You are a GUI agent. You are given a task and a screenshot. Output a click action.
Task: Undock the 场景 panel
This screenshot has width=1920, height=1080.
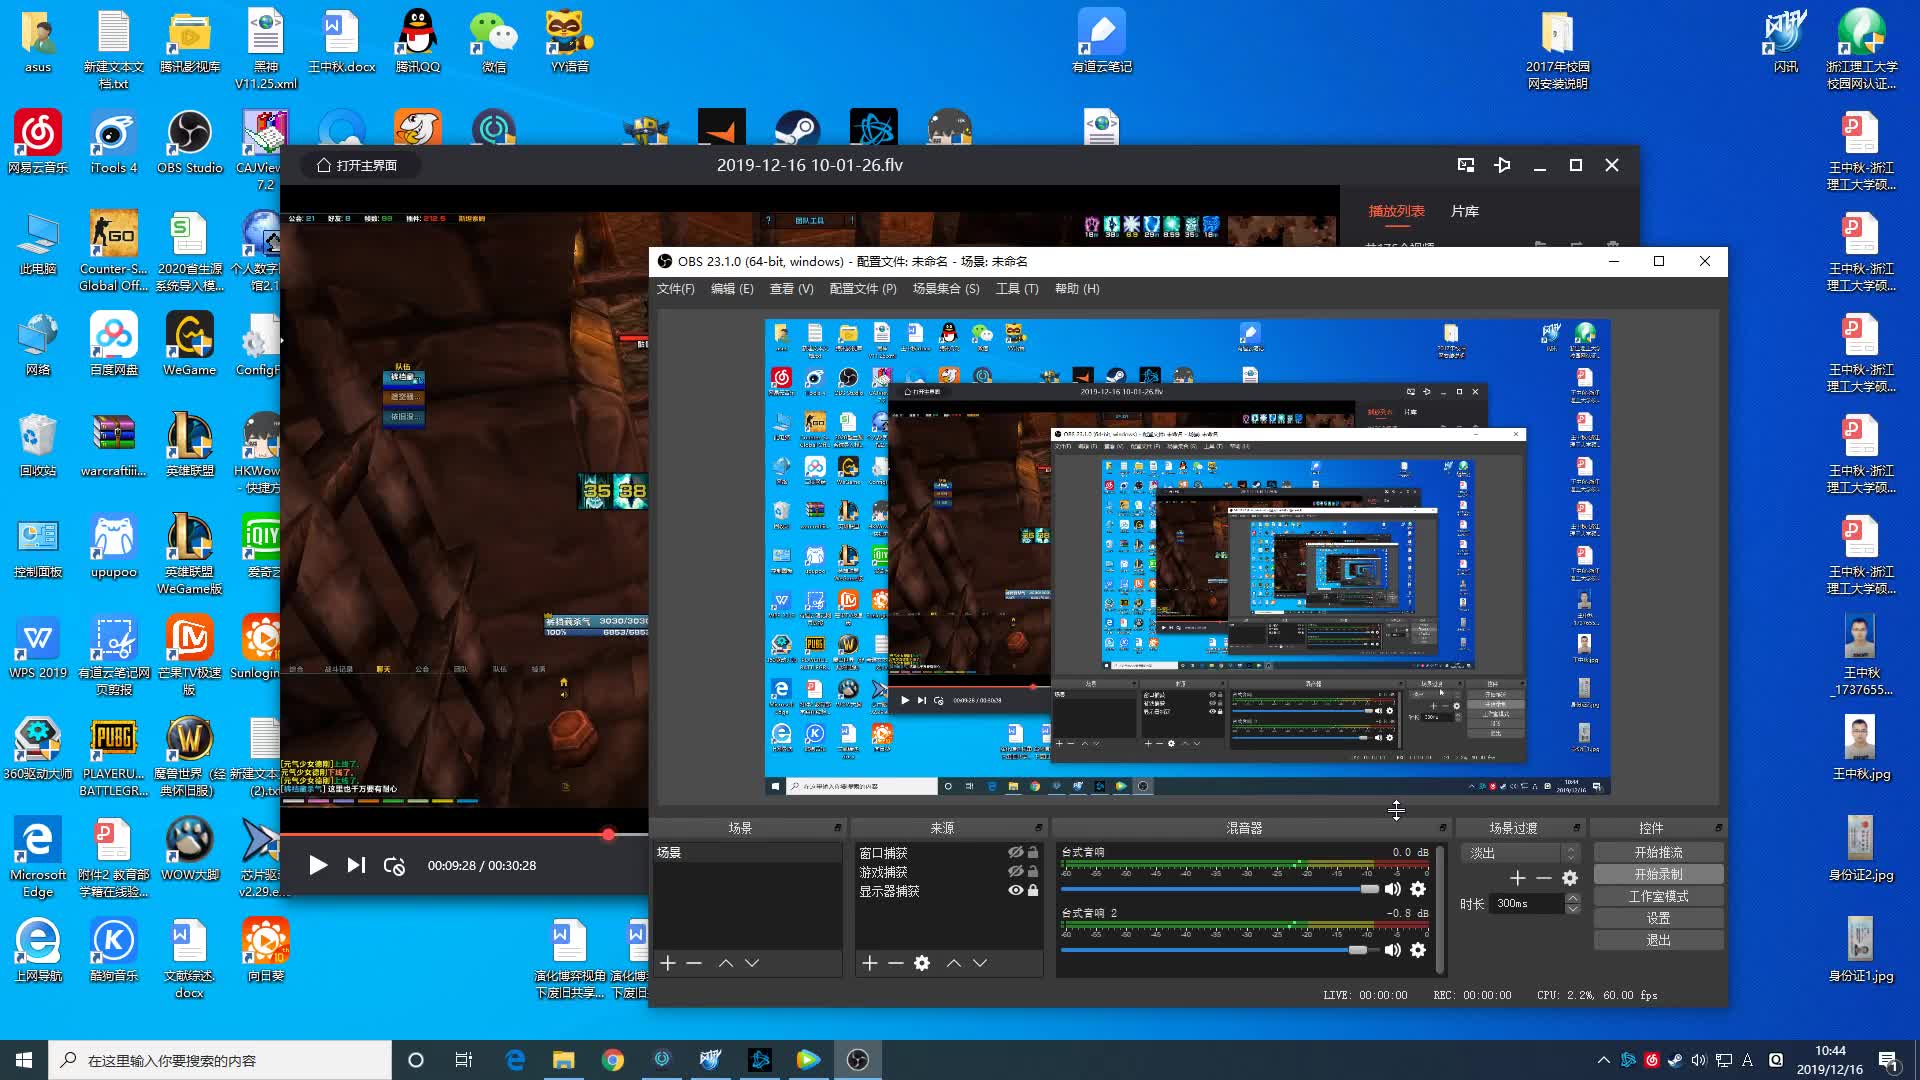(838, 828)
